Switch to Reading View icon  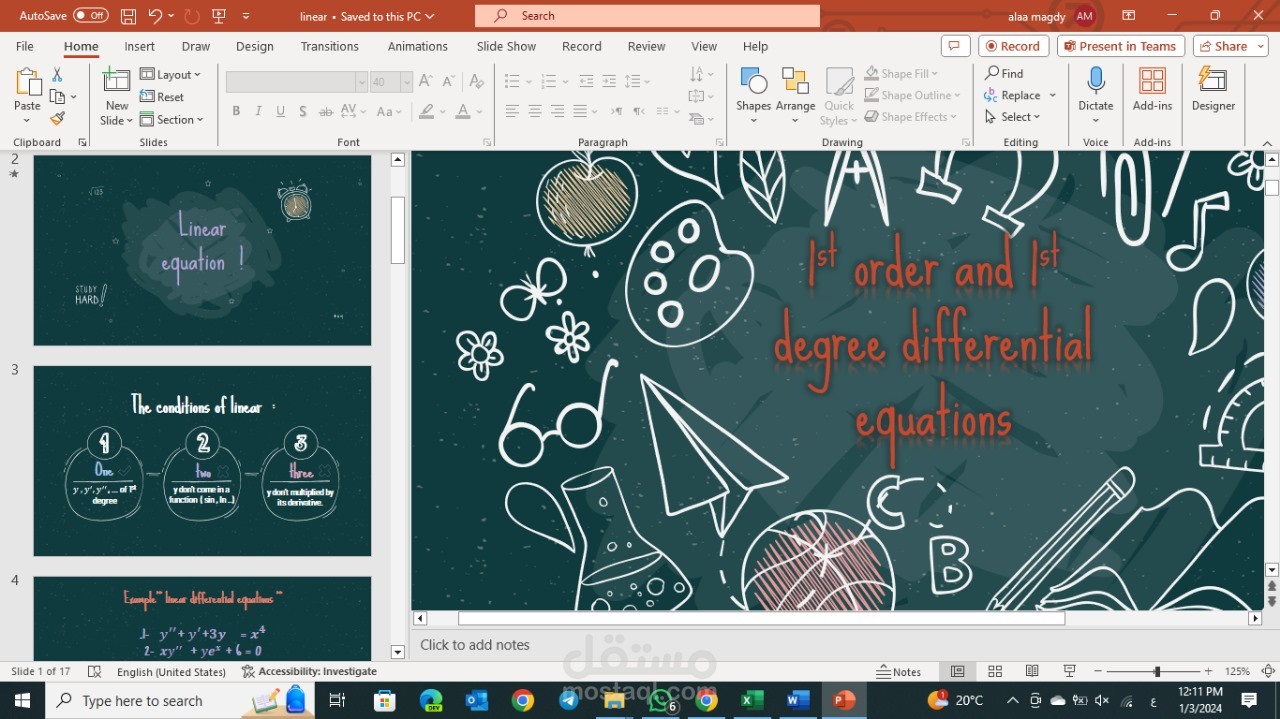pos(1032,671)
